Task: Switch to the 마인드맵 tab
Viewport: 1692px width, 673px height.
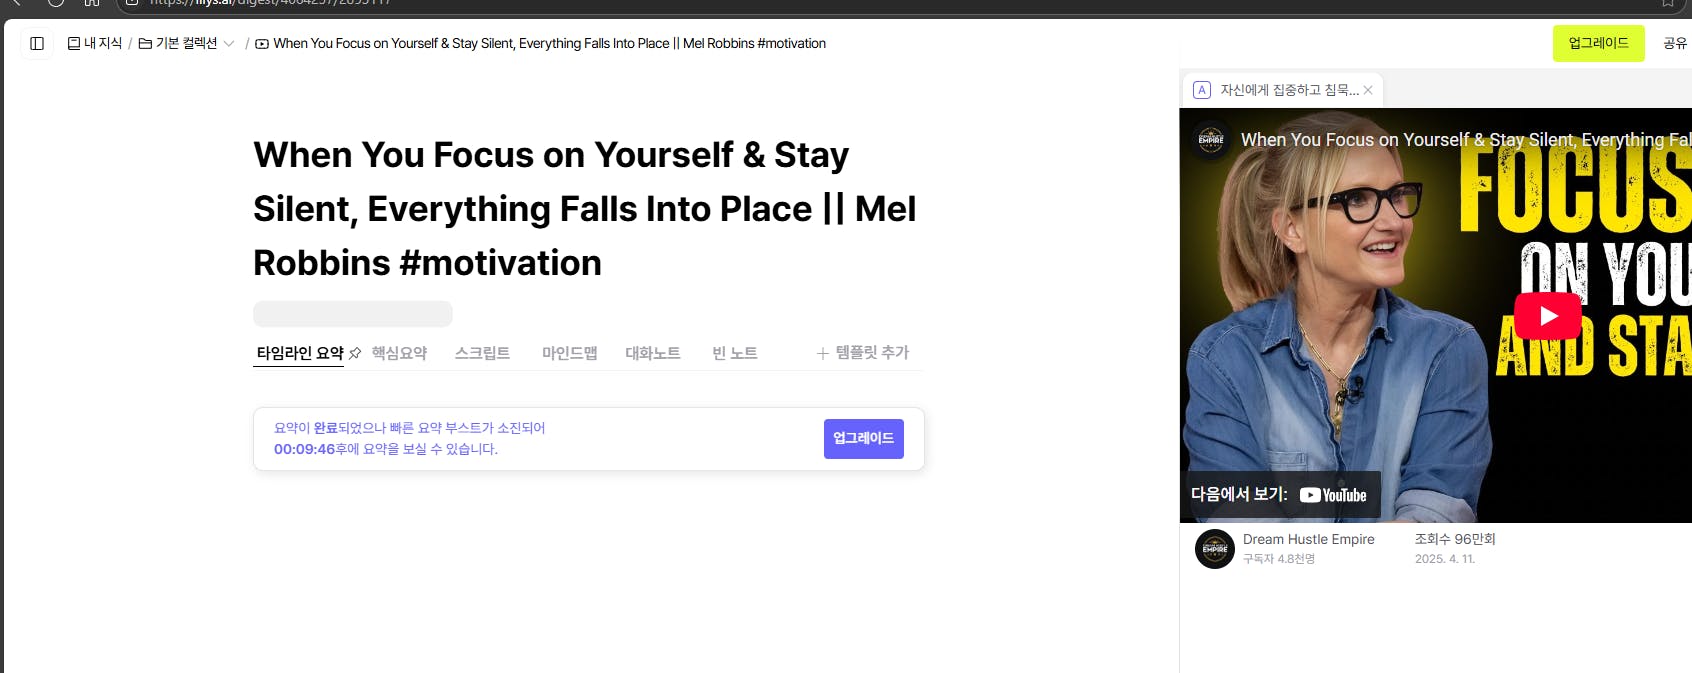Action: tap(569, 353)
